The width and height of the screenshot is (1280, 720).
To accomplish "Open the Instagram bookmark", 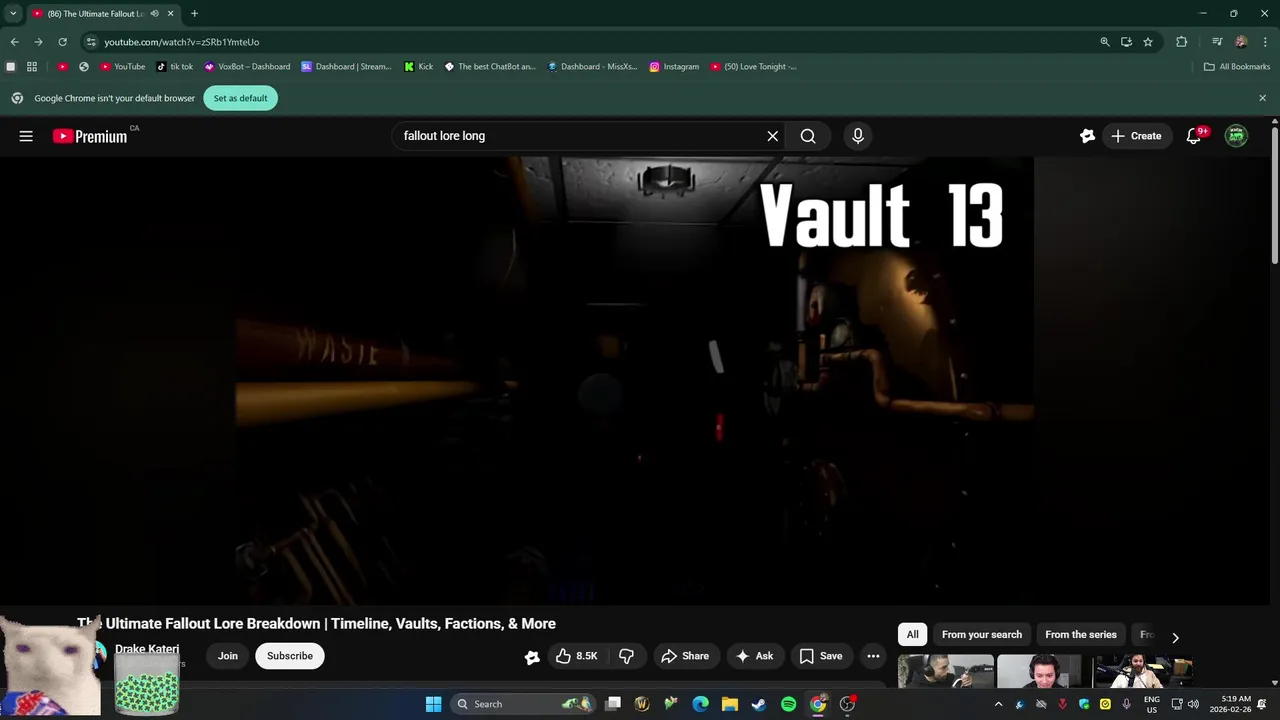I will tap(674, 67).
